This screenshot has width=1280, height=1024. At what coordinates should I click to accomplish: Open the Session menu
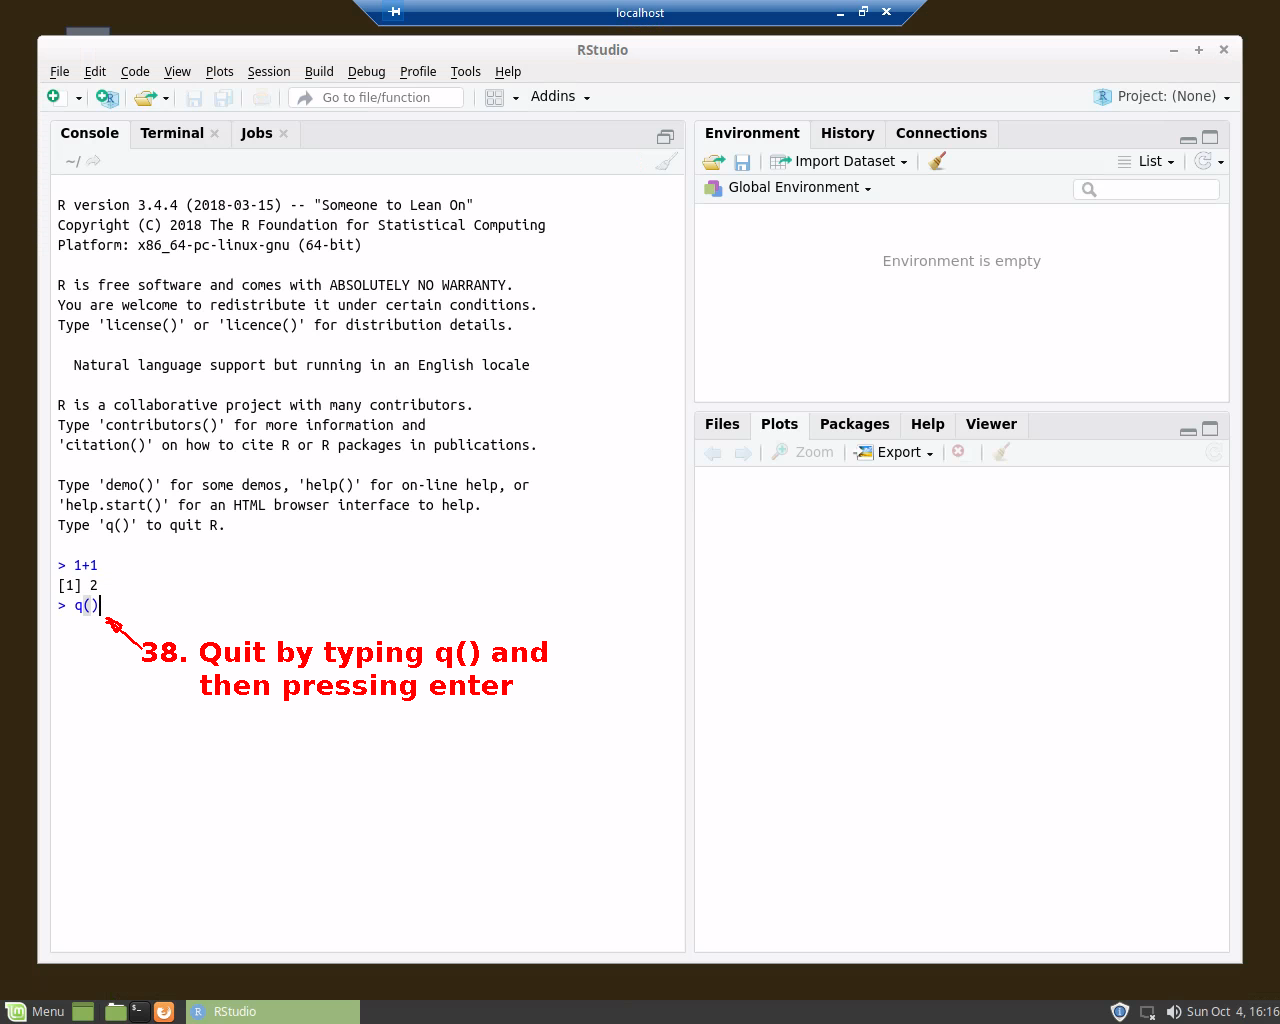click(x=269, y=71)
